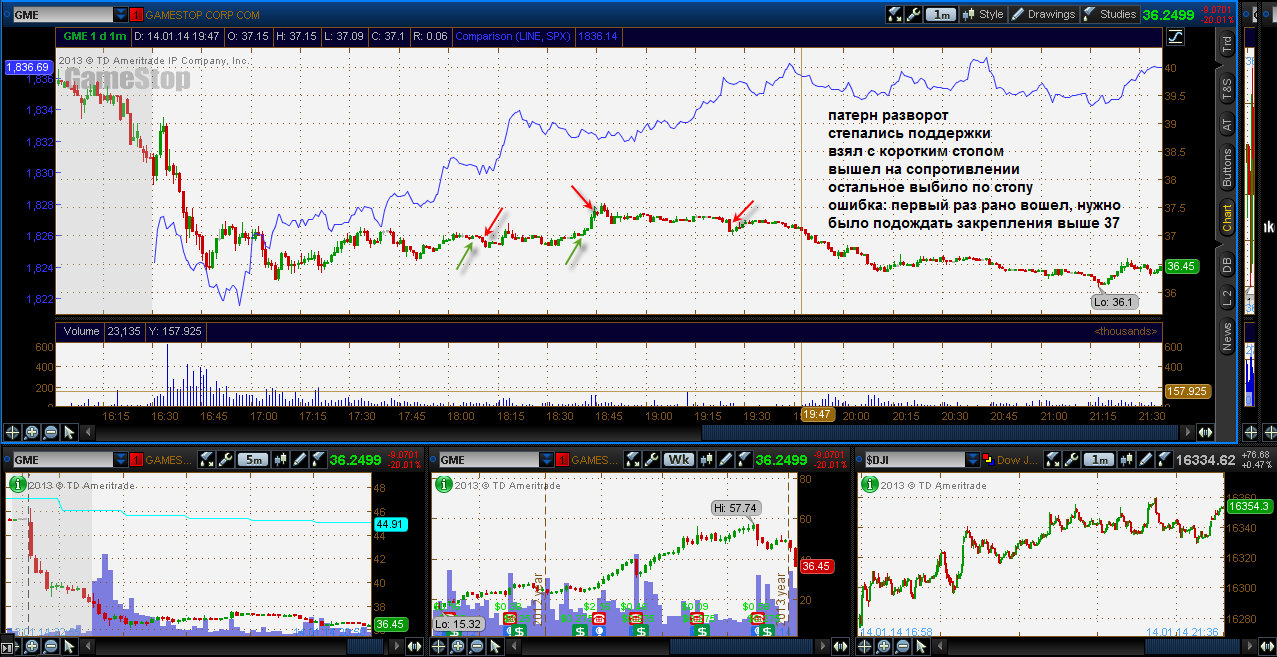Open chart settings wrench on main GME chart
Screen dimensions: 1277x657
point(915,14)
